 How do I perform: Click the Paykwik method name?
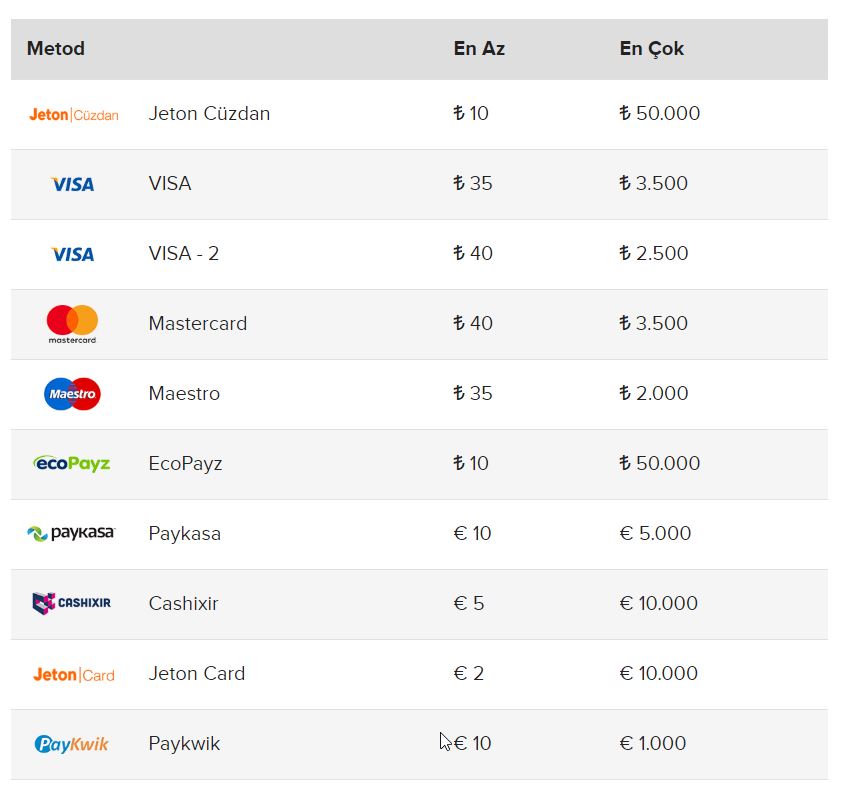(184, 743)
